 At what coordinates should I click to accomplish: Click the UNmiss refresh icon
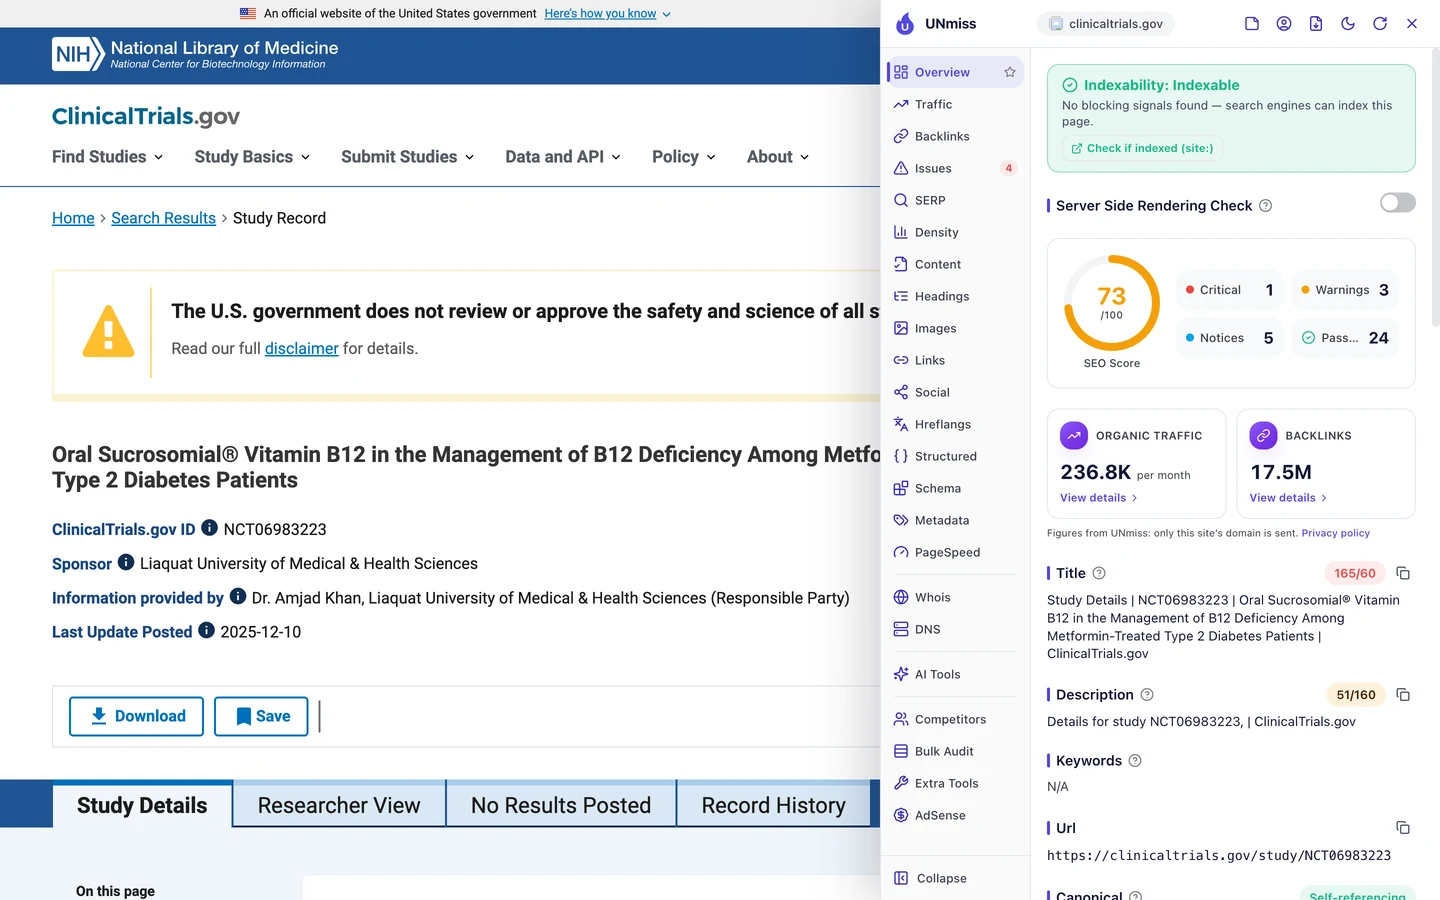coord(1380,24)
